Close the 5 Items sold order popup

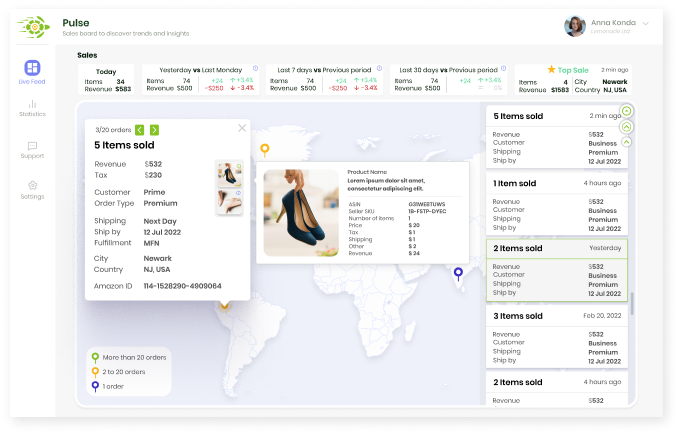tap(242, 128)
